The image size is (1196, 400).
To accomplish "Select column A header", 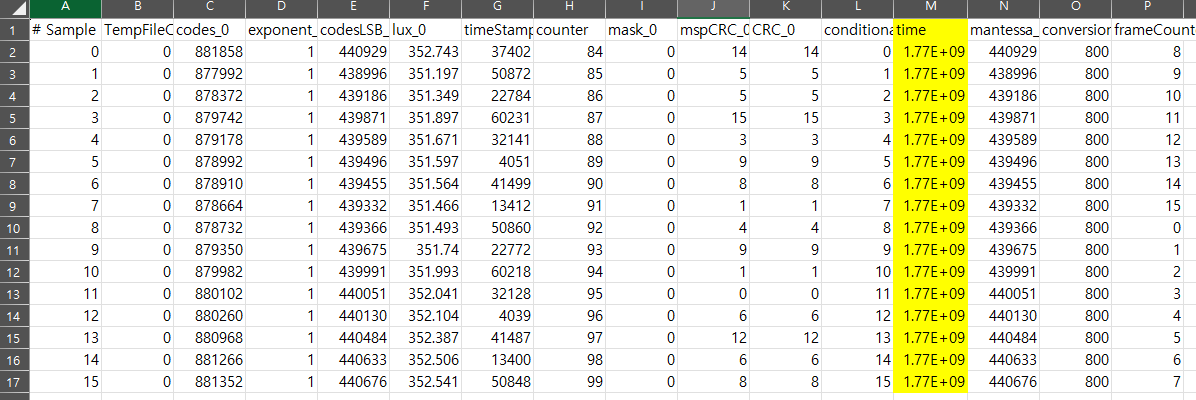I will [65, 9].
